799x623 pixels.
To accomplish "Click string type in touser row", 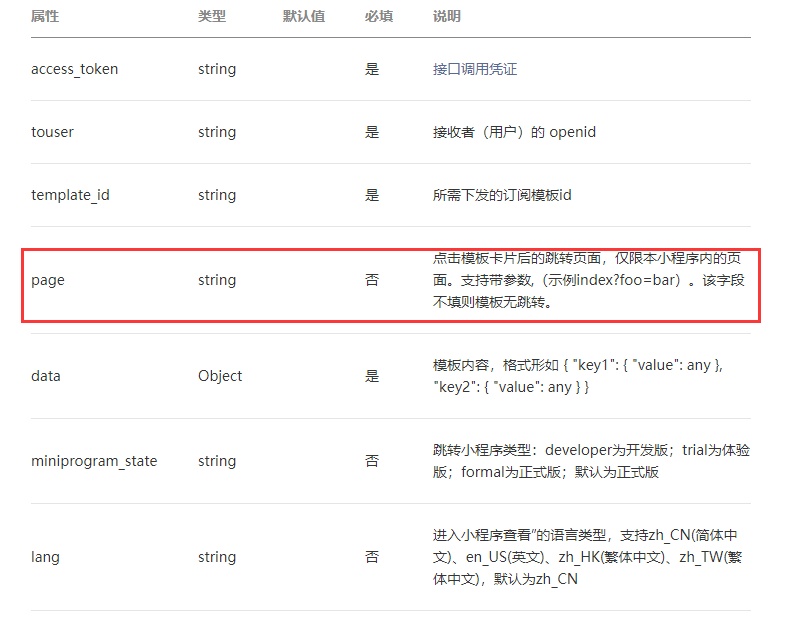I will (x=217, y=132).
